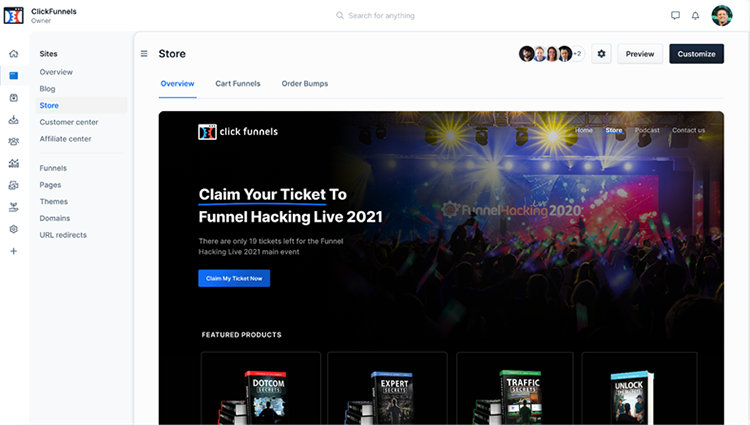Open store settings gear button

coord(601,54)
